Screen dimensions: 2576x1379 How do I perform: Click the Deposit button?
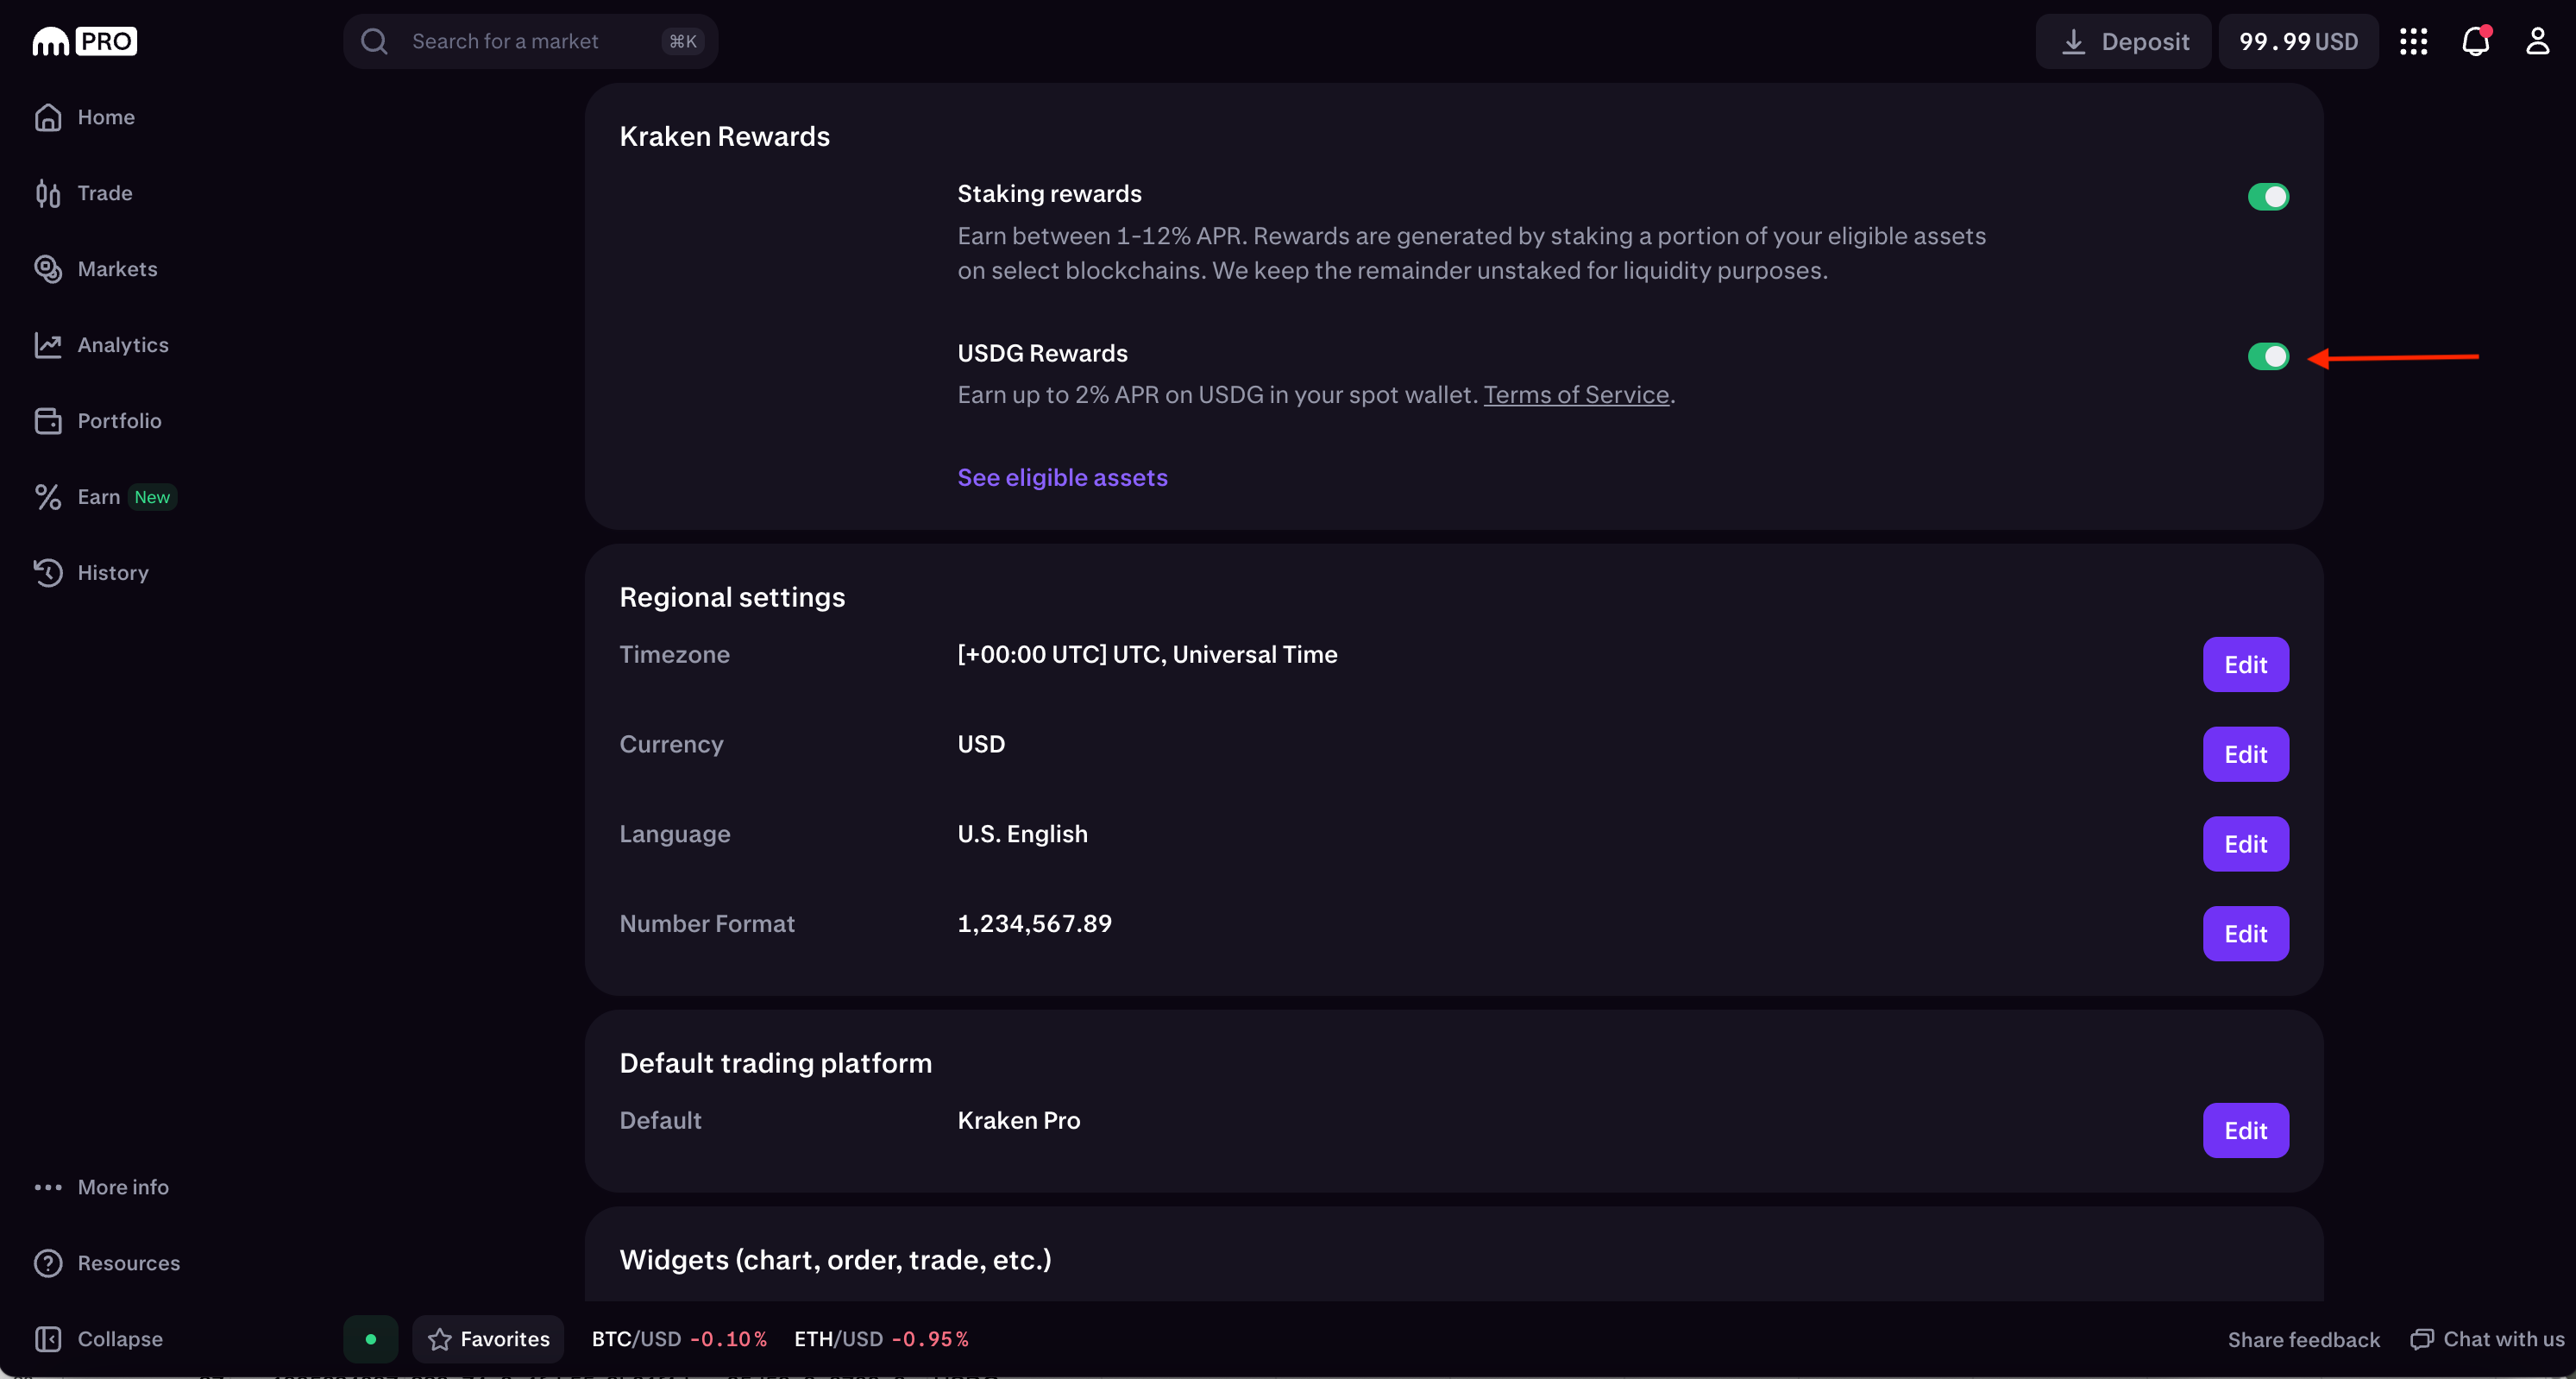(x=2123, y=41)
